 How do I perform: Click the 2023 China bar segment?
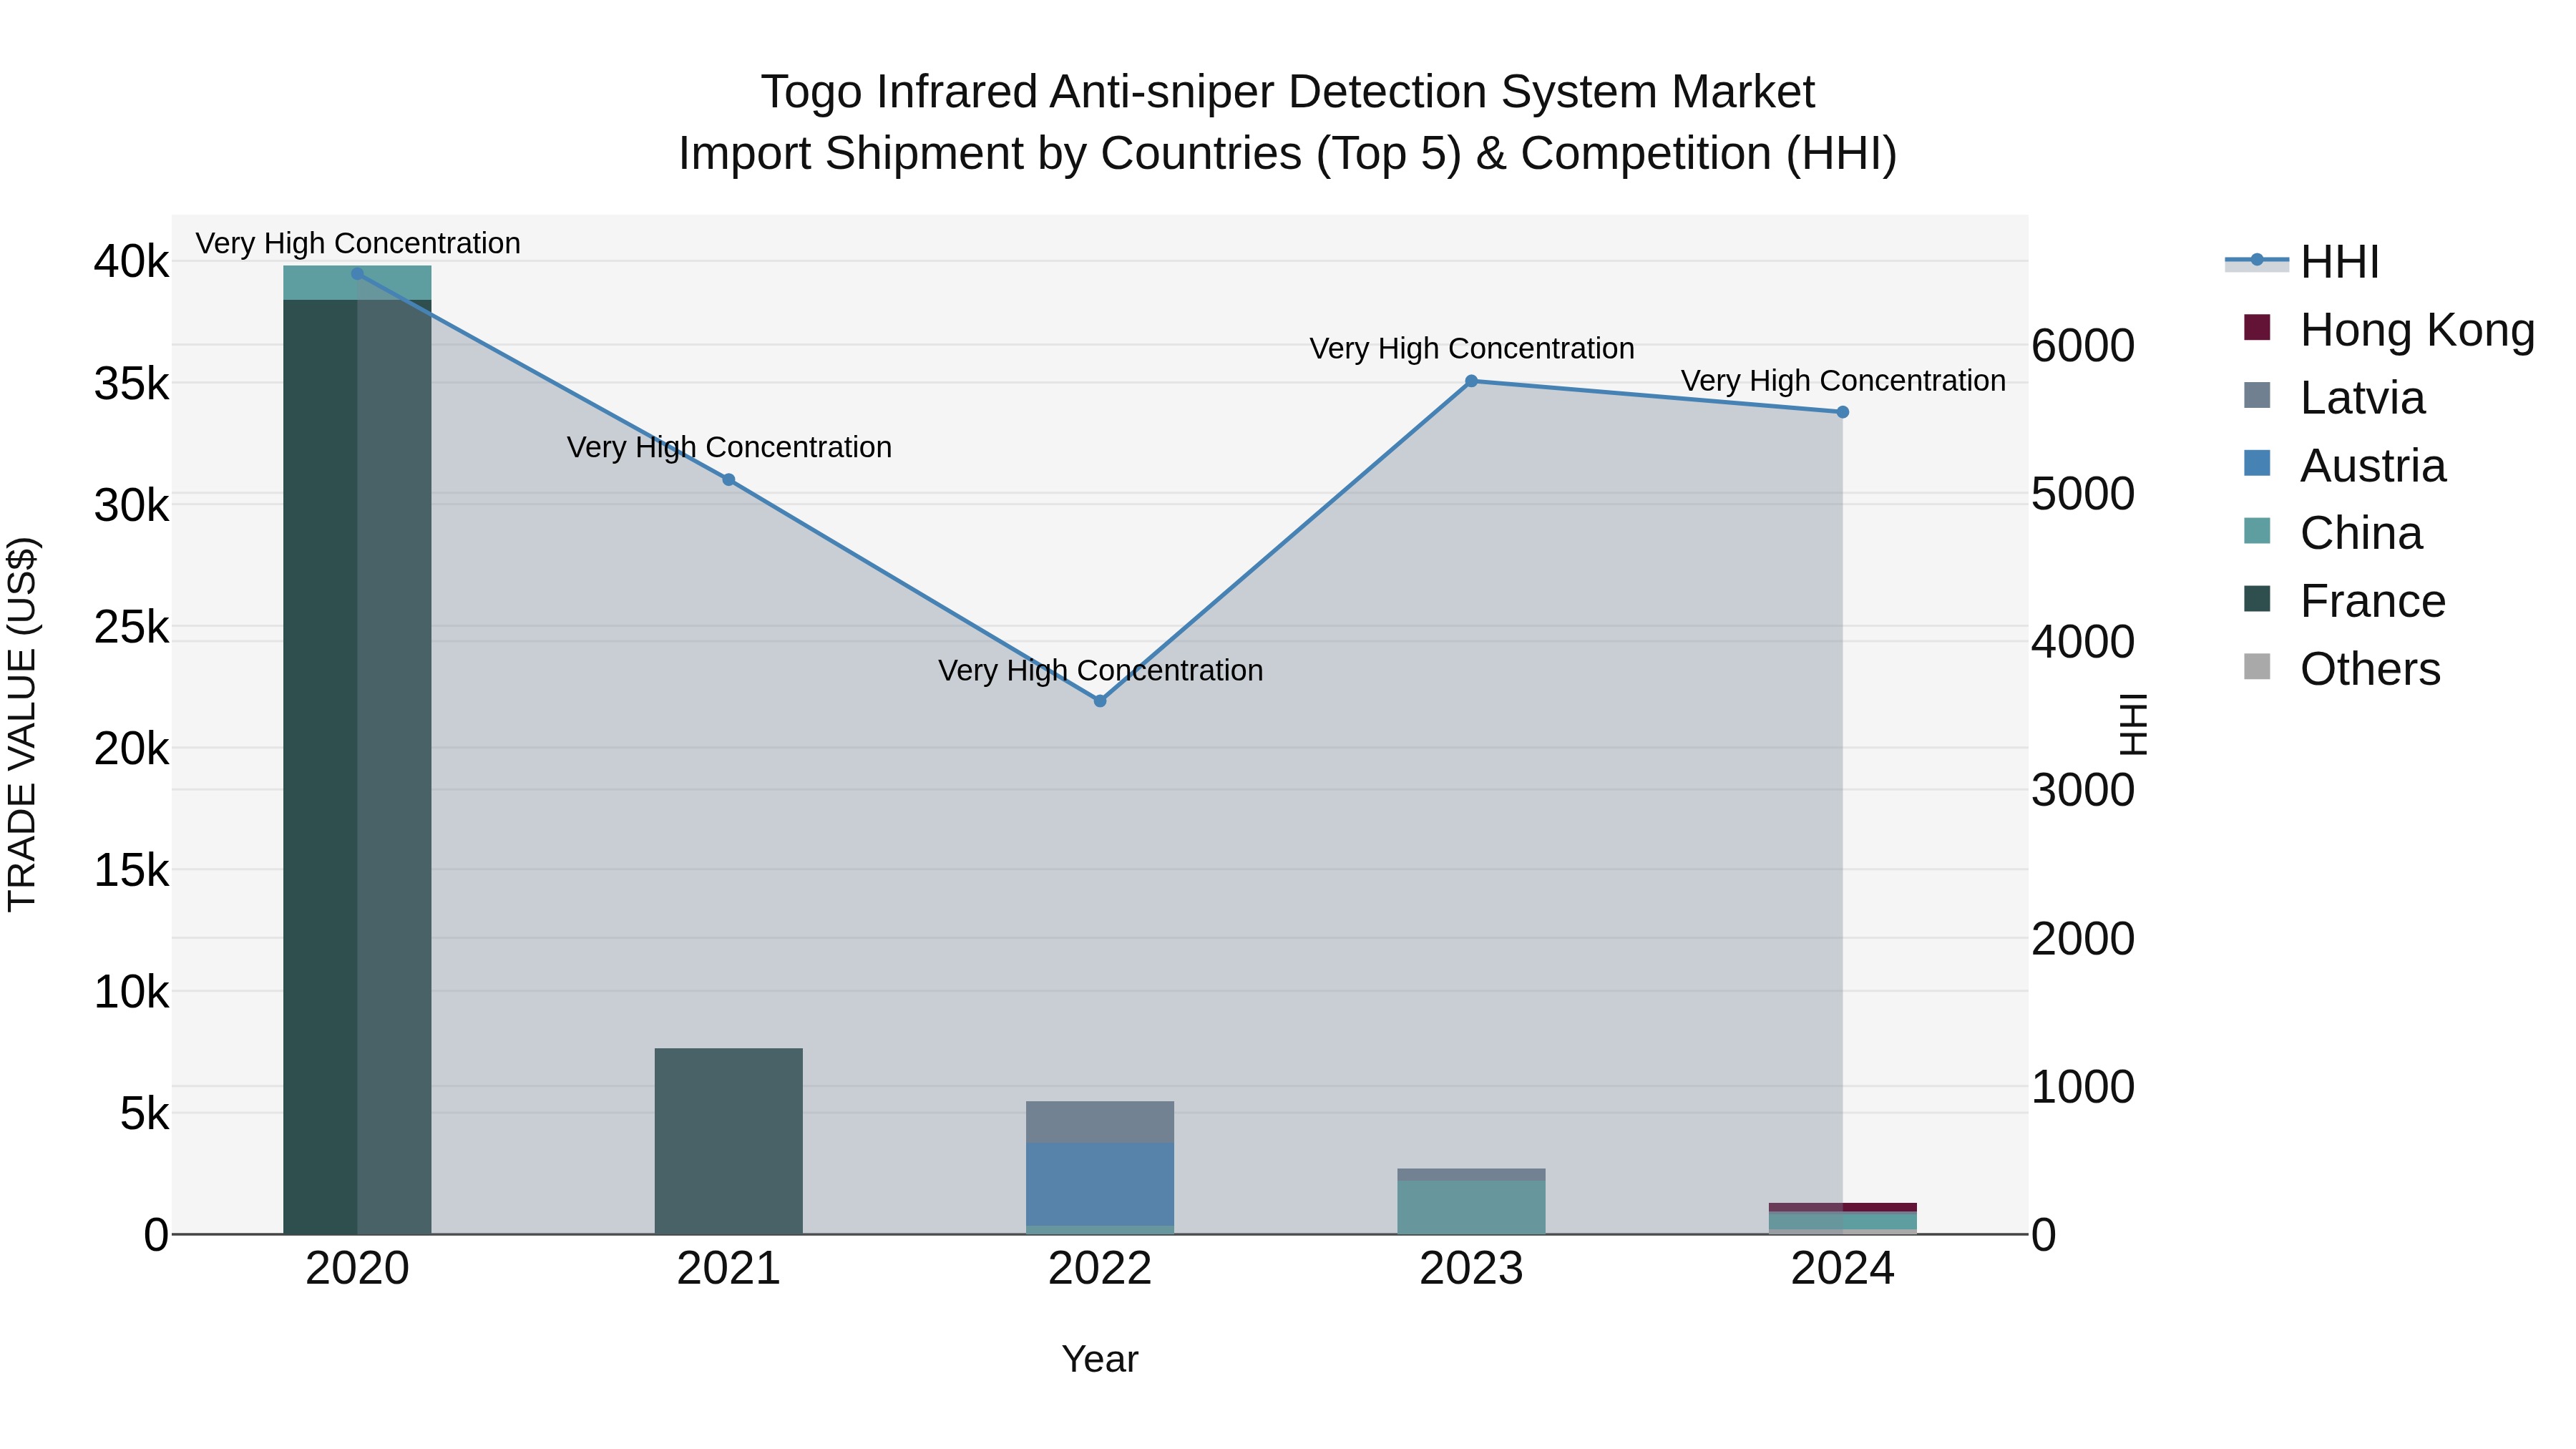pos(1471,1207)
